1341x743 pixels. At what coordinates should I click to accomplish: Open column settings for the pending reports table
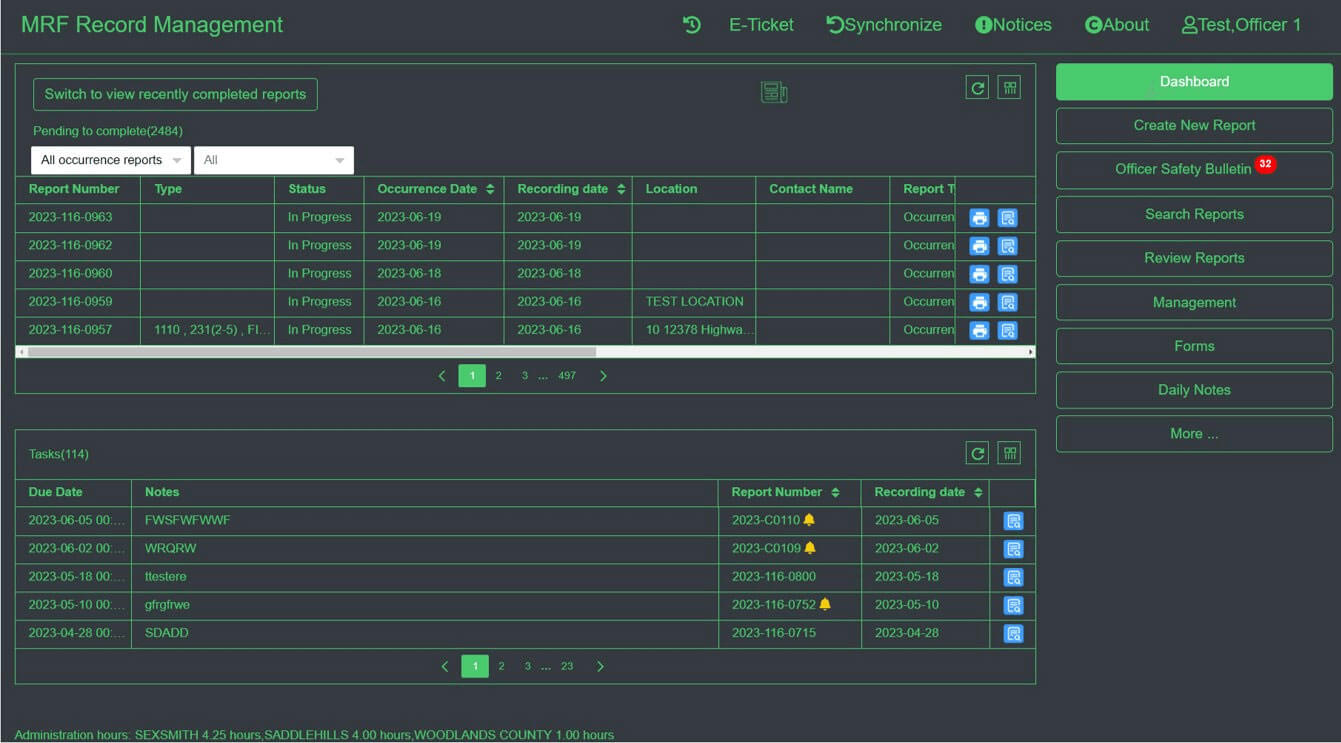point(1009,87)
